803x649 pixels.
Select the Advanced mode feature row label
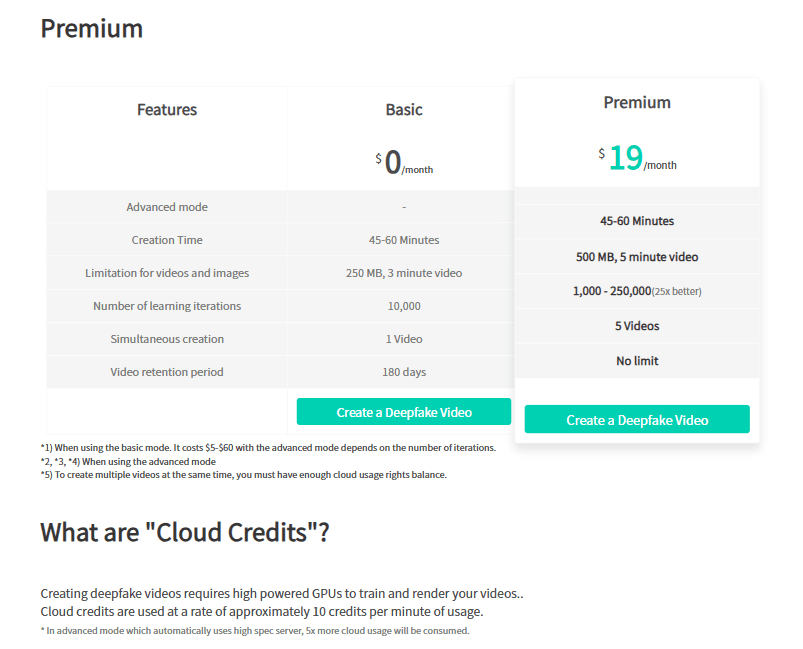tap(167, 207)
